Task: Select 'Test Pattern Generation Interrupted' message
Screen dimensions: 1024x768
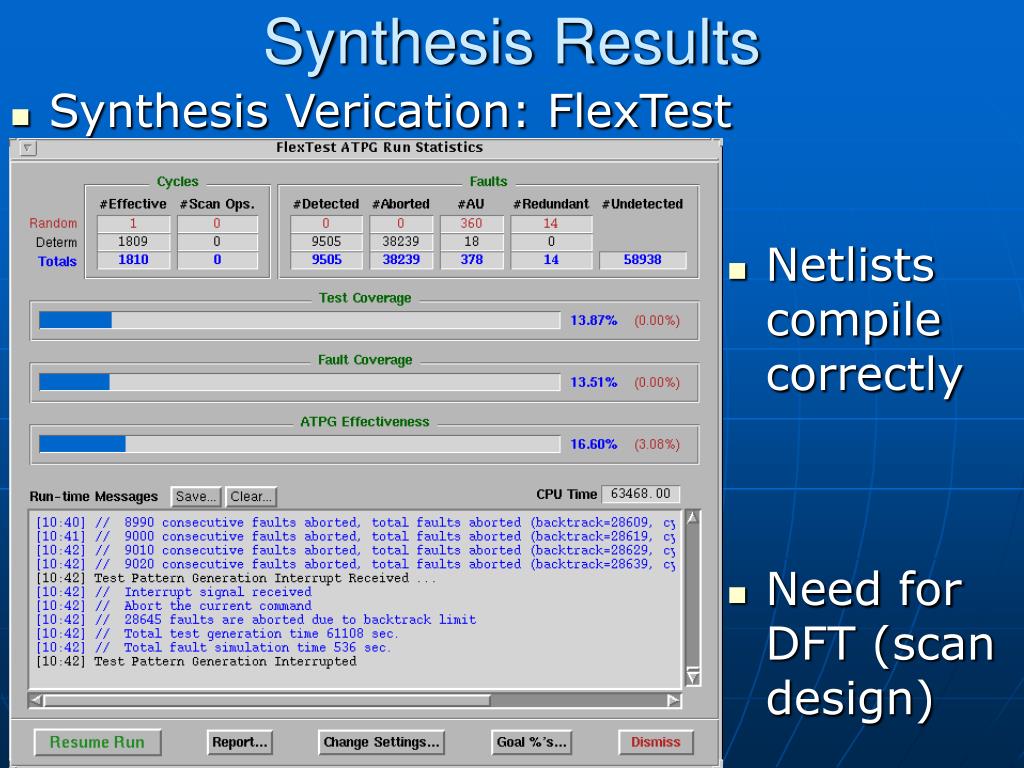Action: (196, 662)
